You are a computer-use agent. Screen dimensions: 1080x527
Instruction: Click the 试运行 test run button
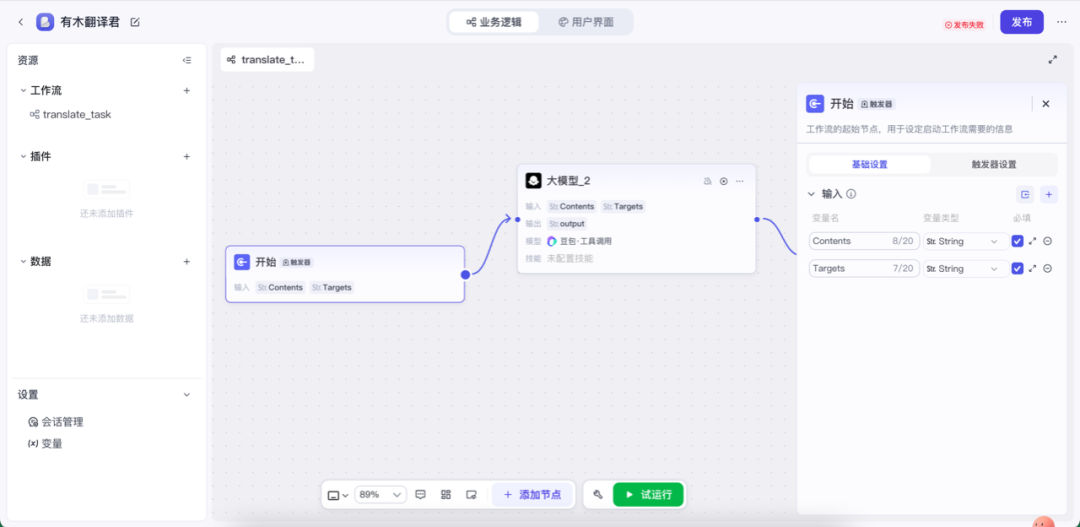[x=648, y=495]
